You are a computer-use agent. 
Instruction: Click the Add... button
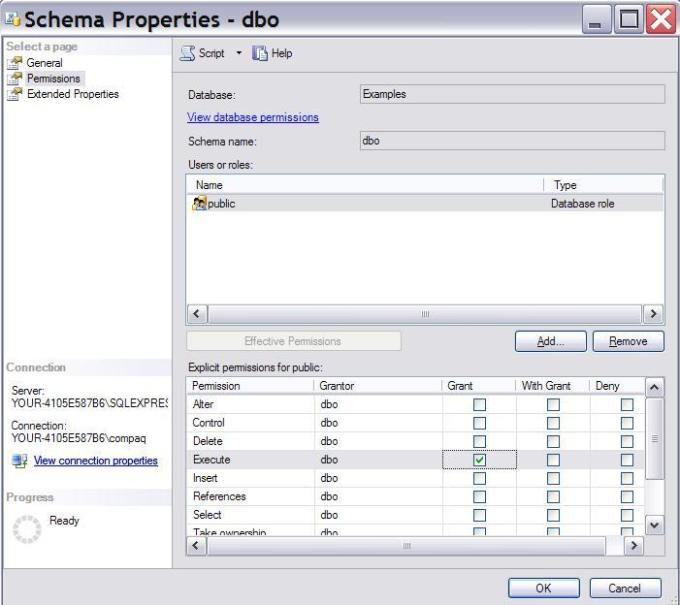(x=550, y=341)
